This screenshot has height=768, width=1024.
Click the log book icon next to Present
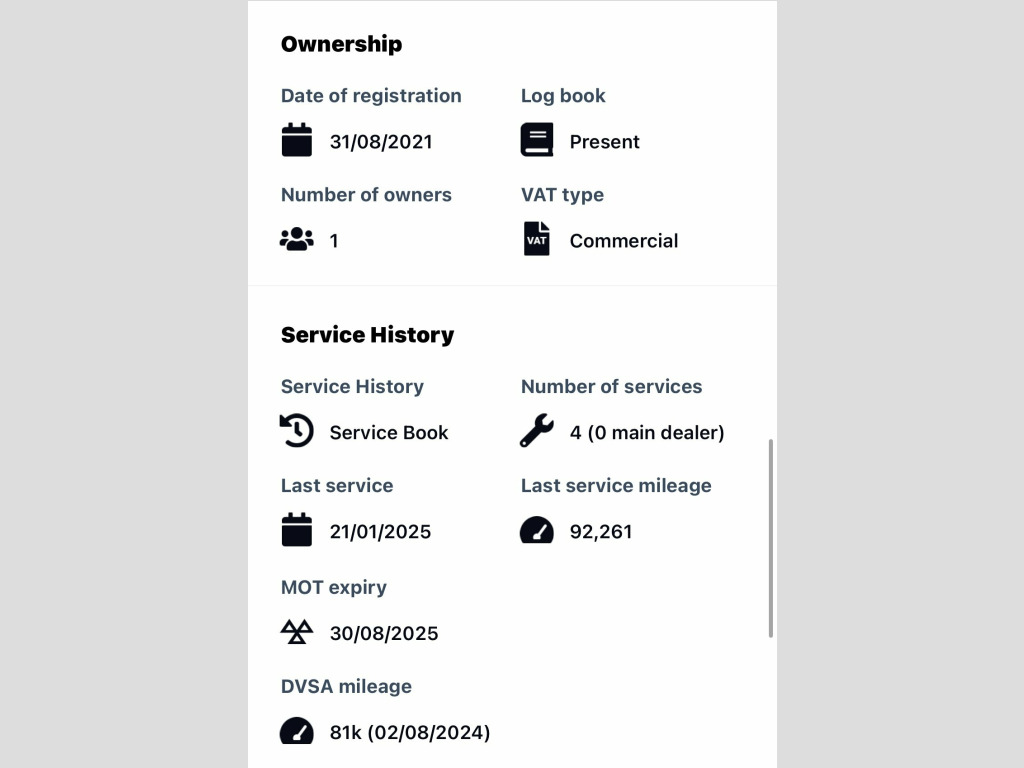point(537,140)
